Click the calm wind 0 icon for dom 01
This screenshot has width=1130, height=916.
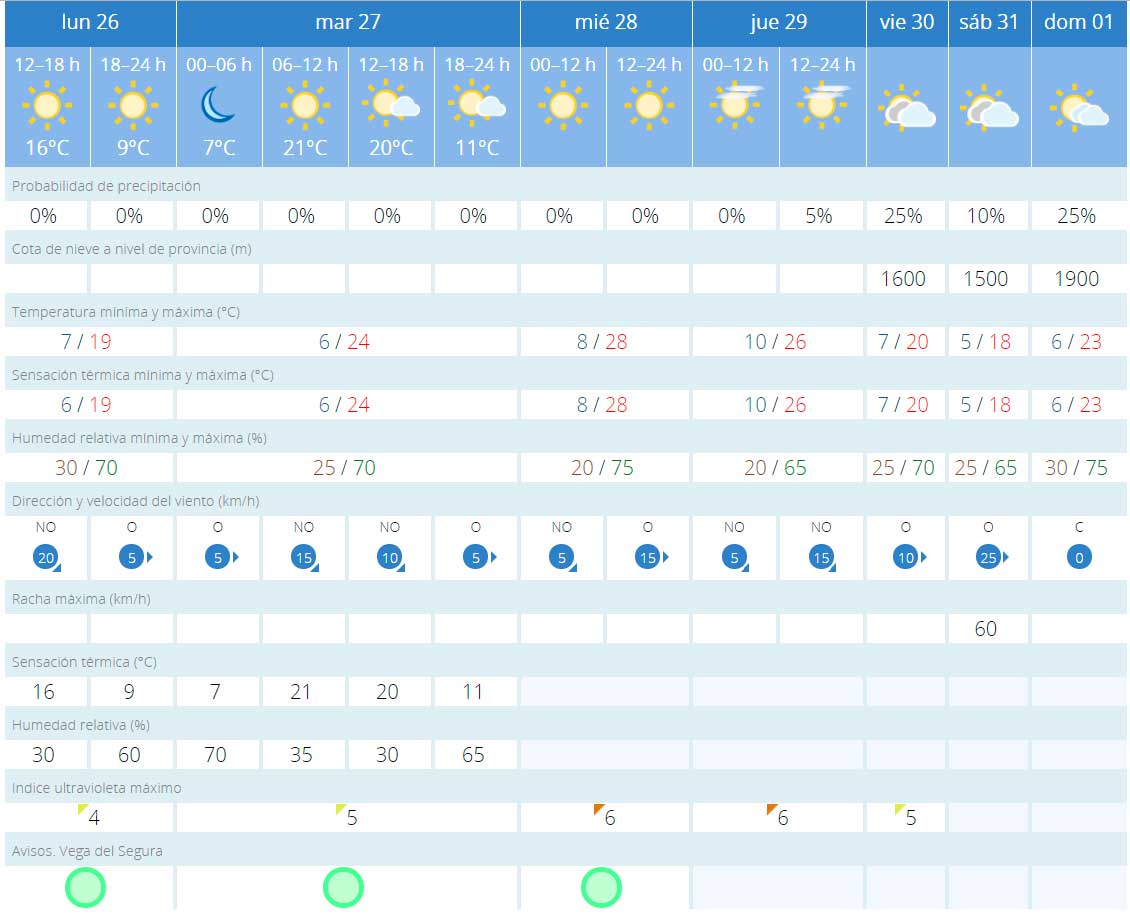(1079, 557)
